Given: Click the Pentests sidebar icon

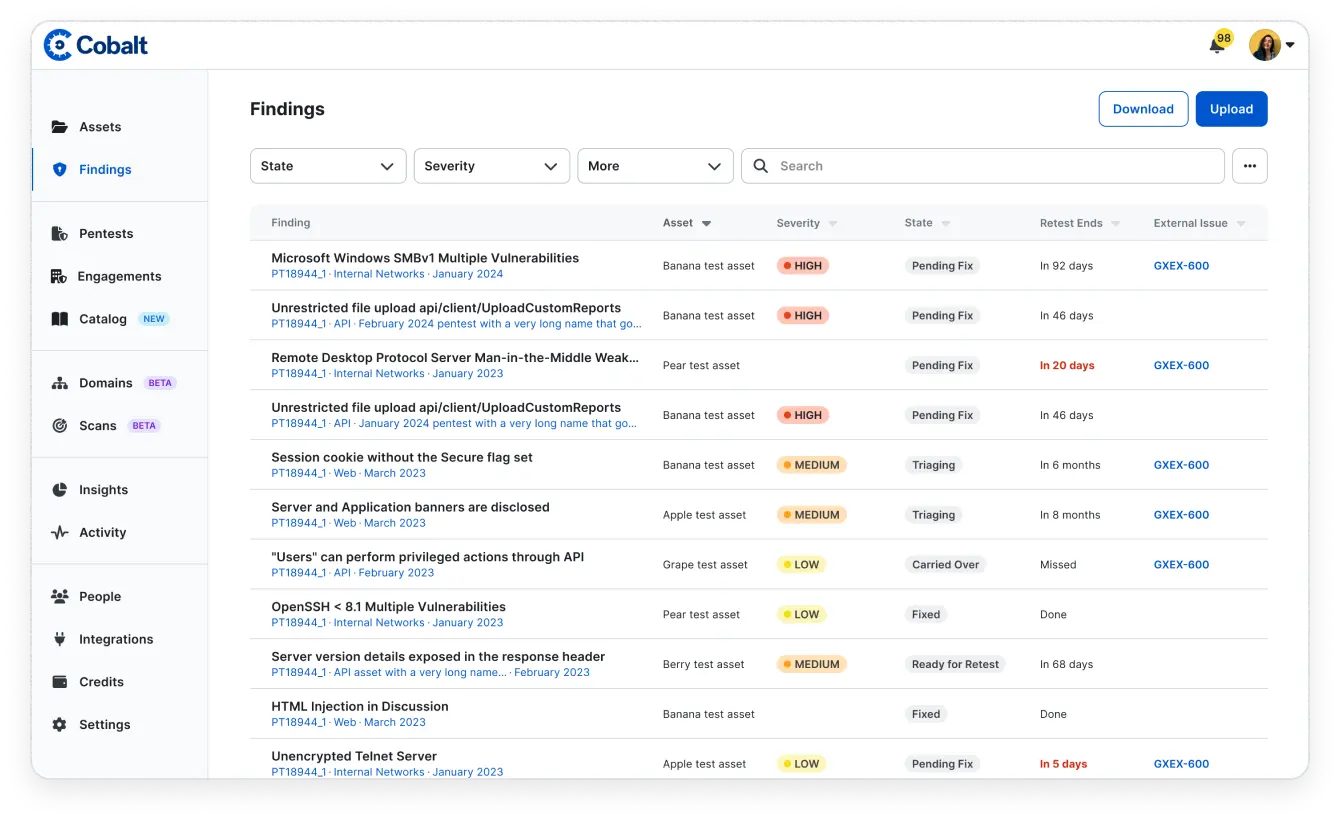Looking at the screenshot, I should tap(60, 234).
